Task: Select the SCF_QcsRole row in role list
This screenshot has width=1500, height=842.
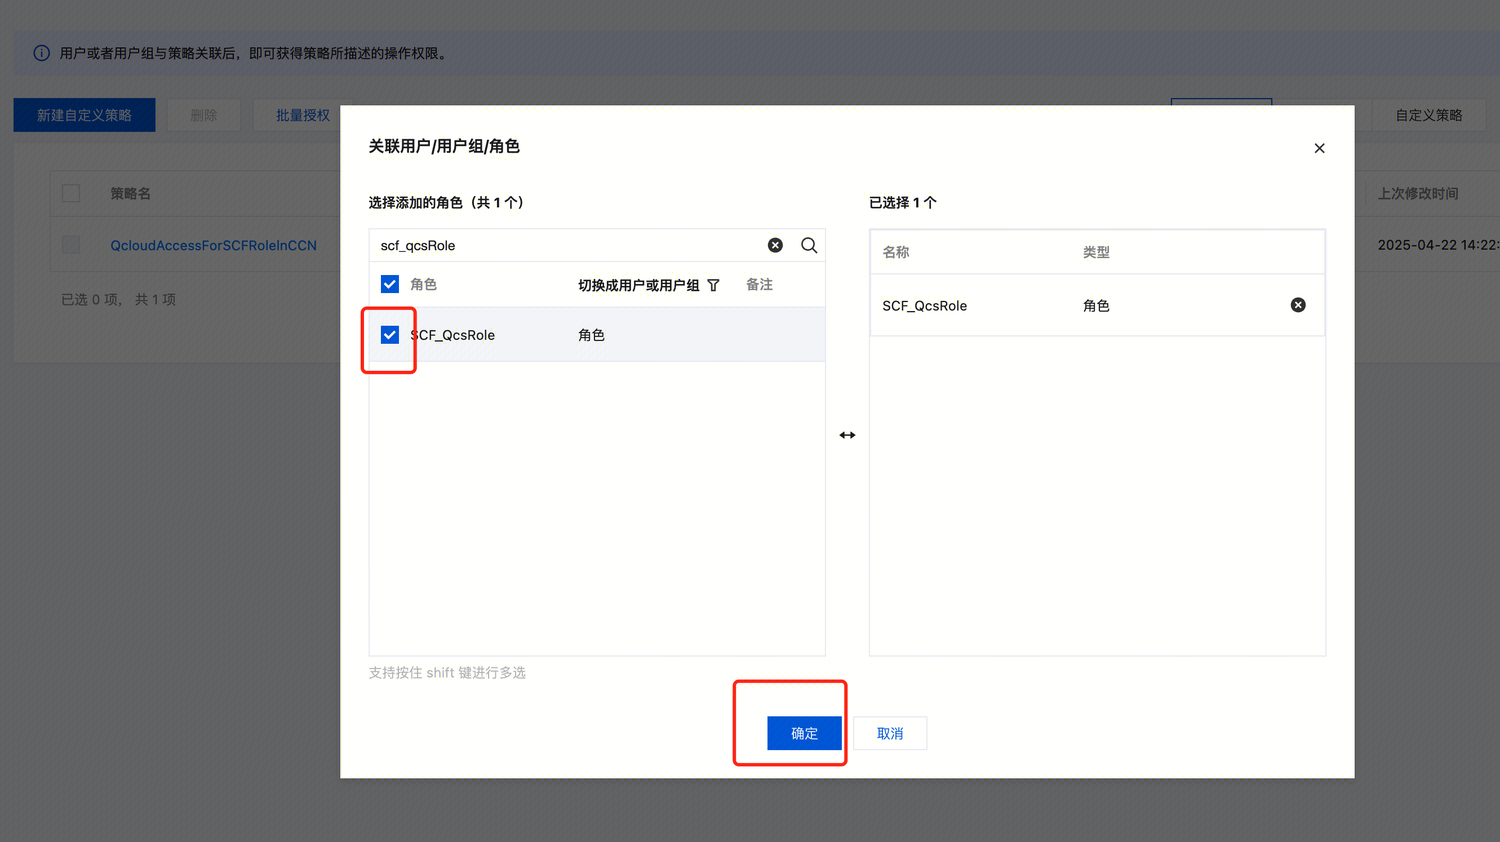Action: pos(597,334)
